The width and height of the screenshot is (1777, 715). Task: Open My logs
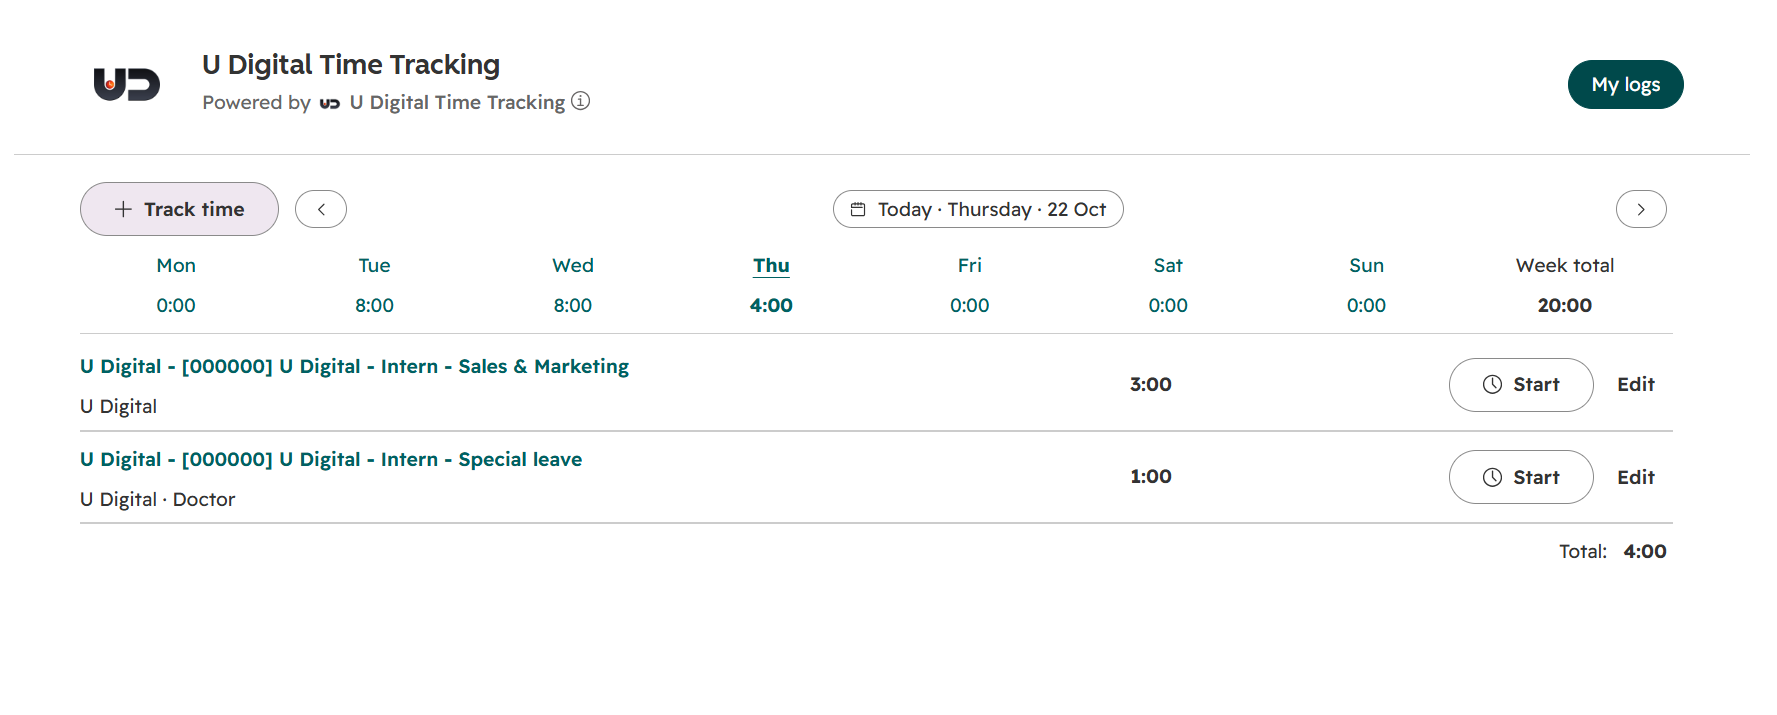click(1625, 85)
